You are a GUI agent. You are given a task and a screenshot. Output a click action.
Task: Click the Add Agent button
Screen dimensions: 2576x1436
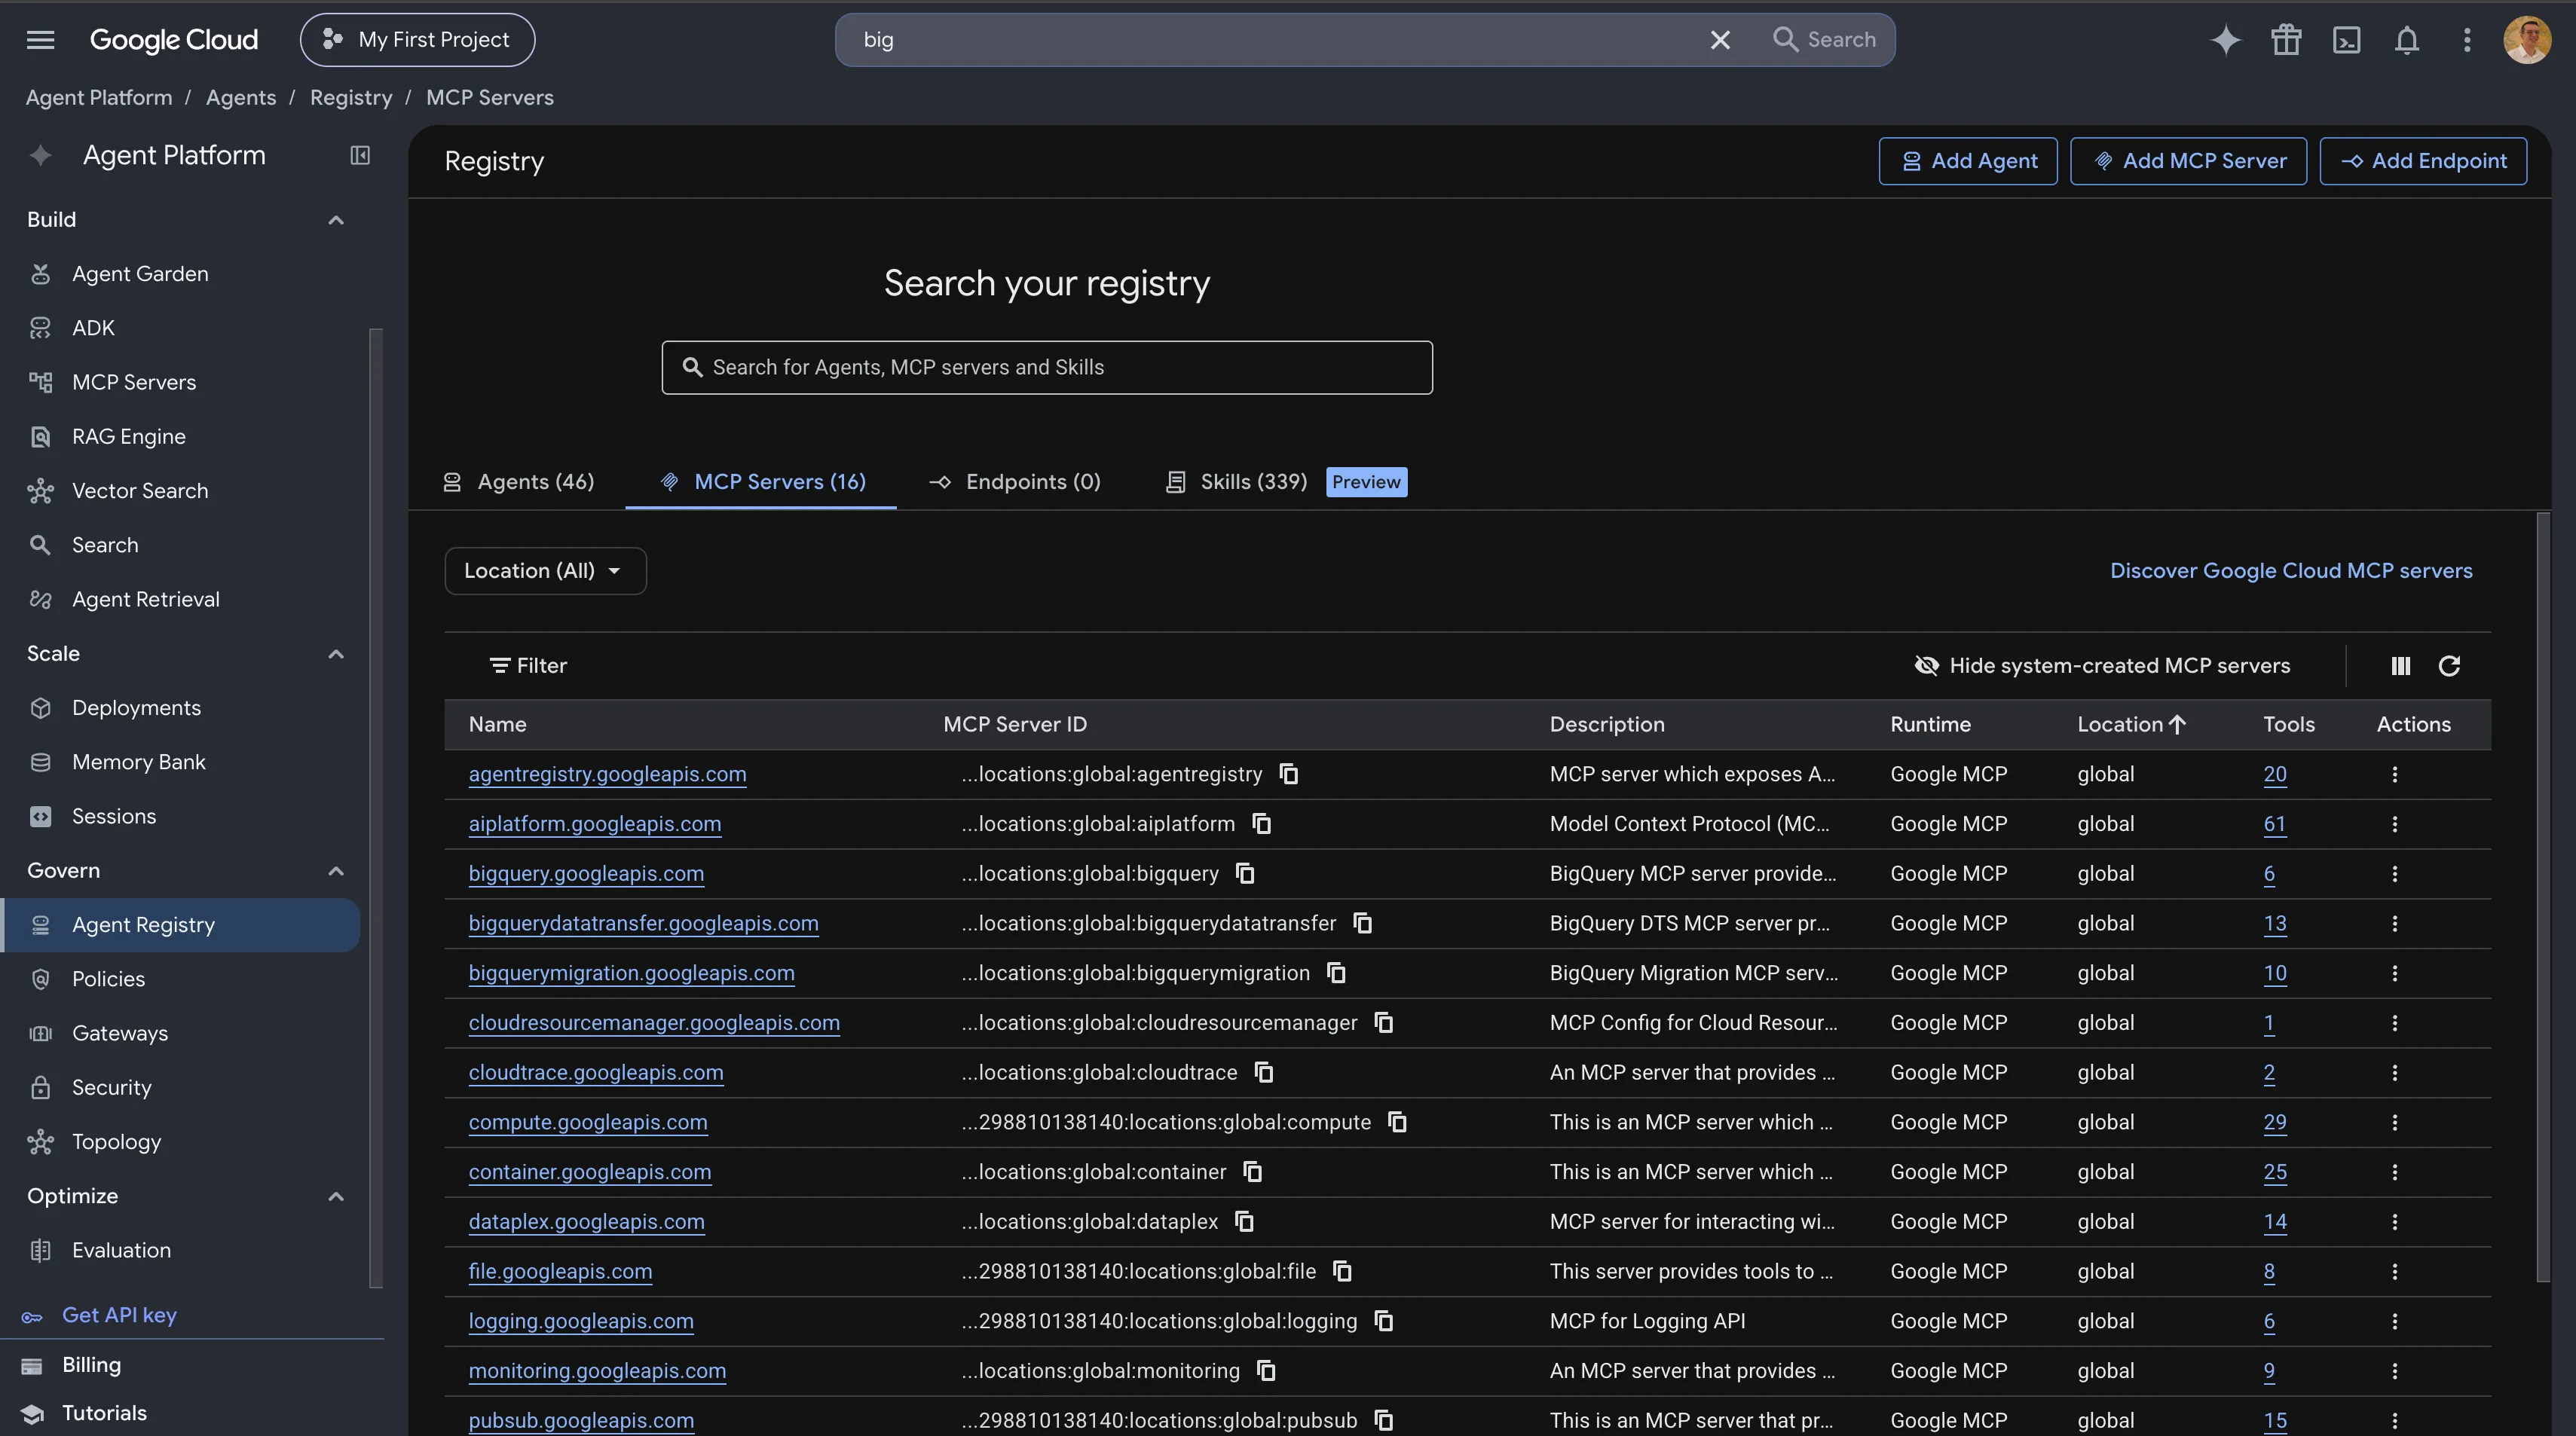coord(1968,161)
